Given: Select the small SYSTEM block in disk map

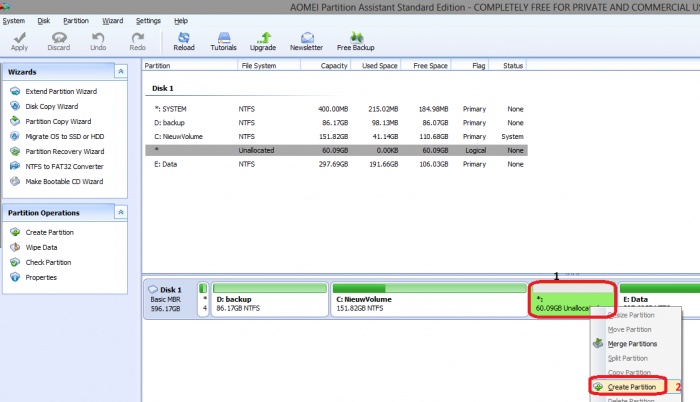Looking at the screenshot, I should coord(203,299).
